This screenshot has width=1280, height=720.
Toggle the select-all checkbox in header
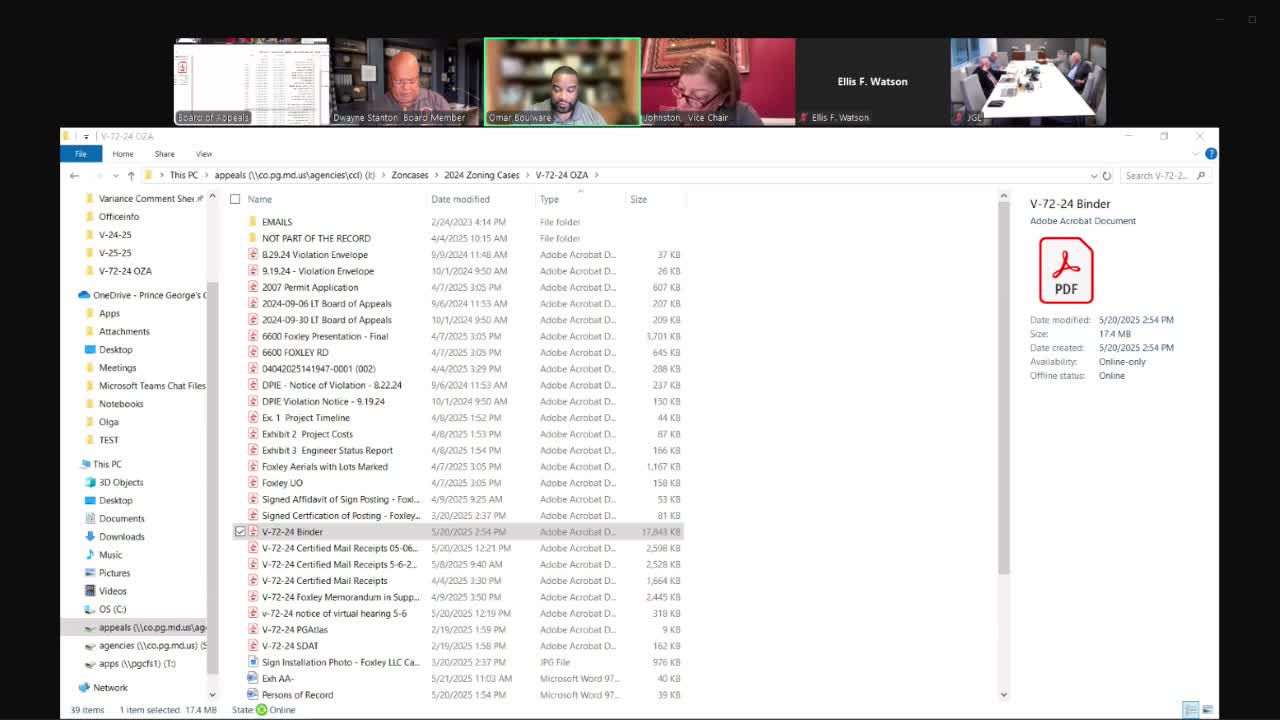point(235,199)
